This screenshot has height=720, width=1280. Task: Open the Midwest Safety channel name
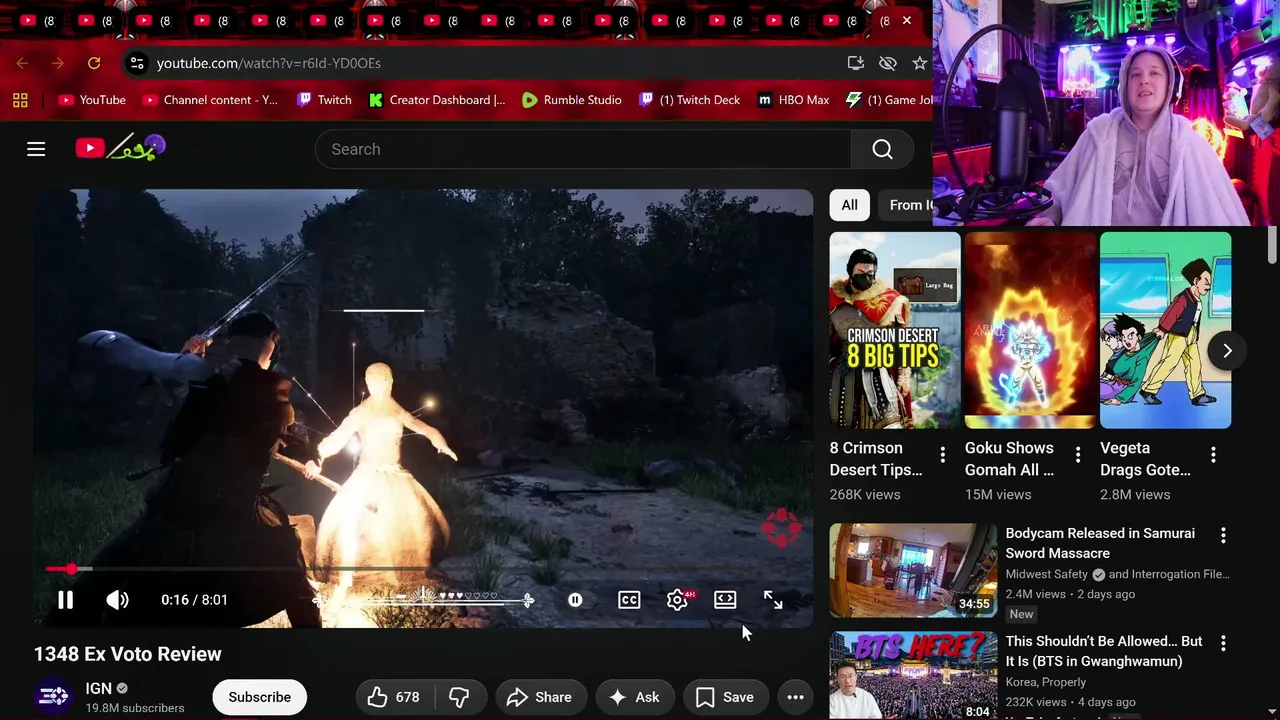(1047, 574)
